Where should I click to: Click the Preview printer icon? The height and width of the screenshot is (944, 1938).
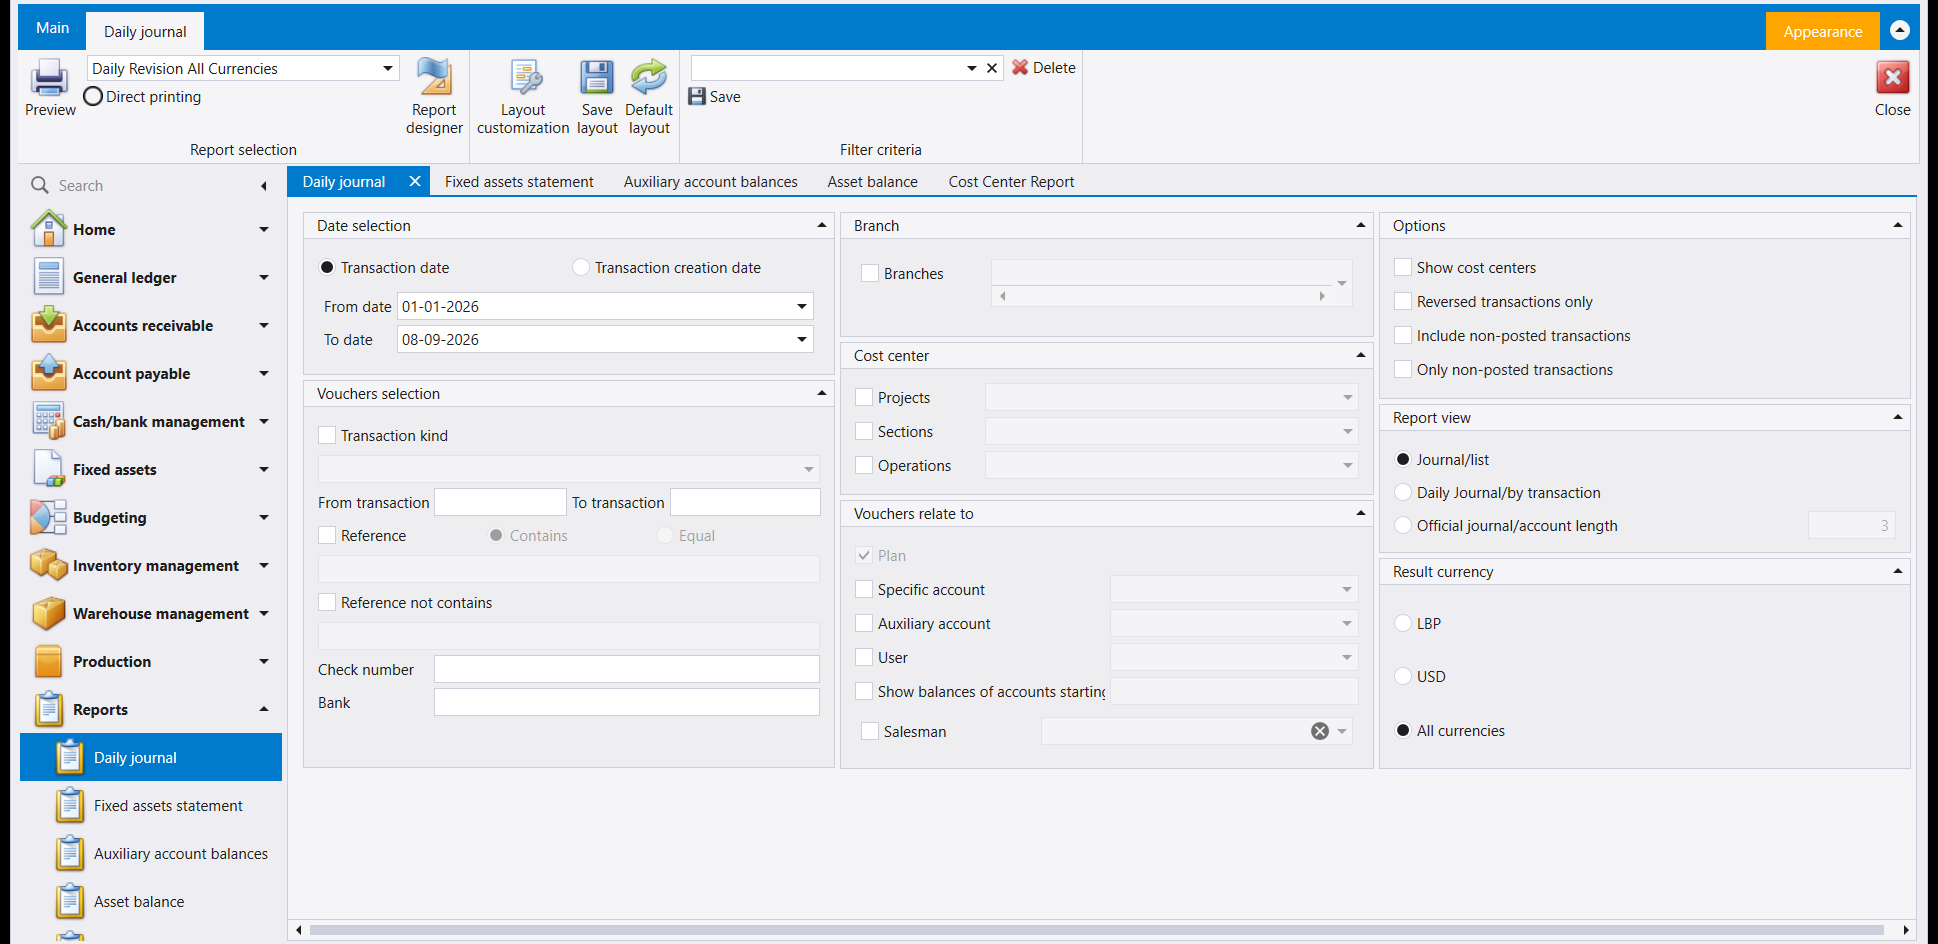click(48, 78)
